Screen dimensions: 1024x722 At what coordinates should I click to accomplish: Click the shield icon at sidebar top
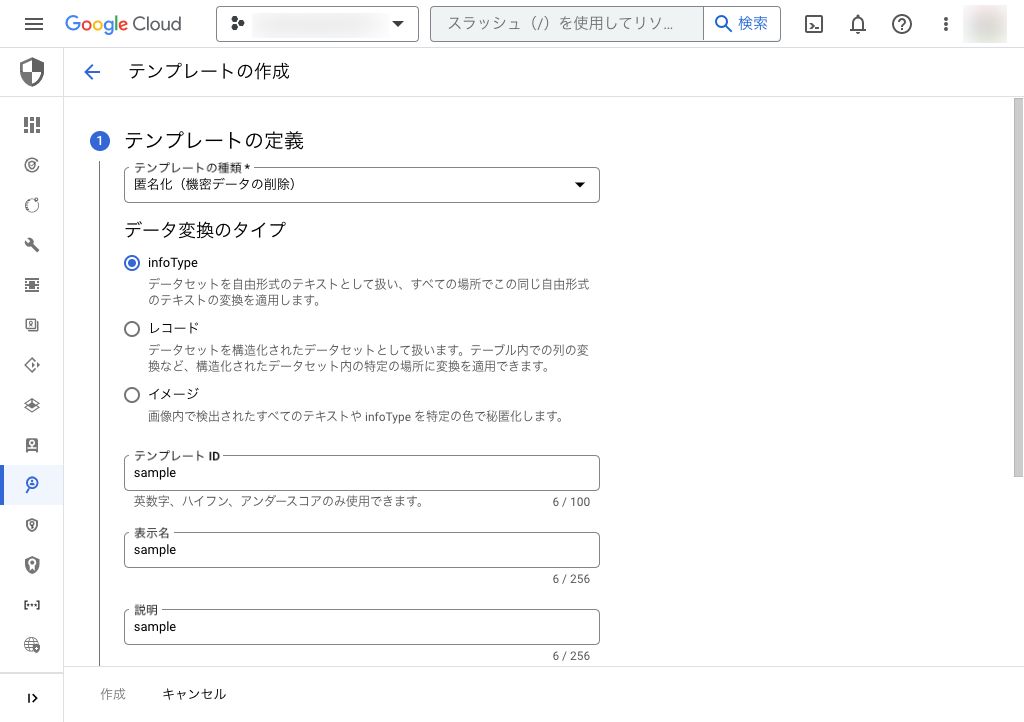click(31, 72)
